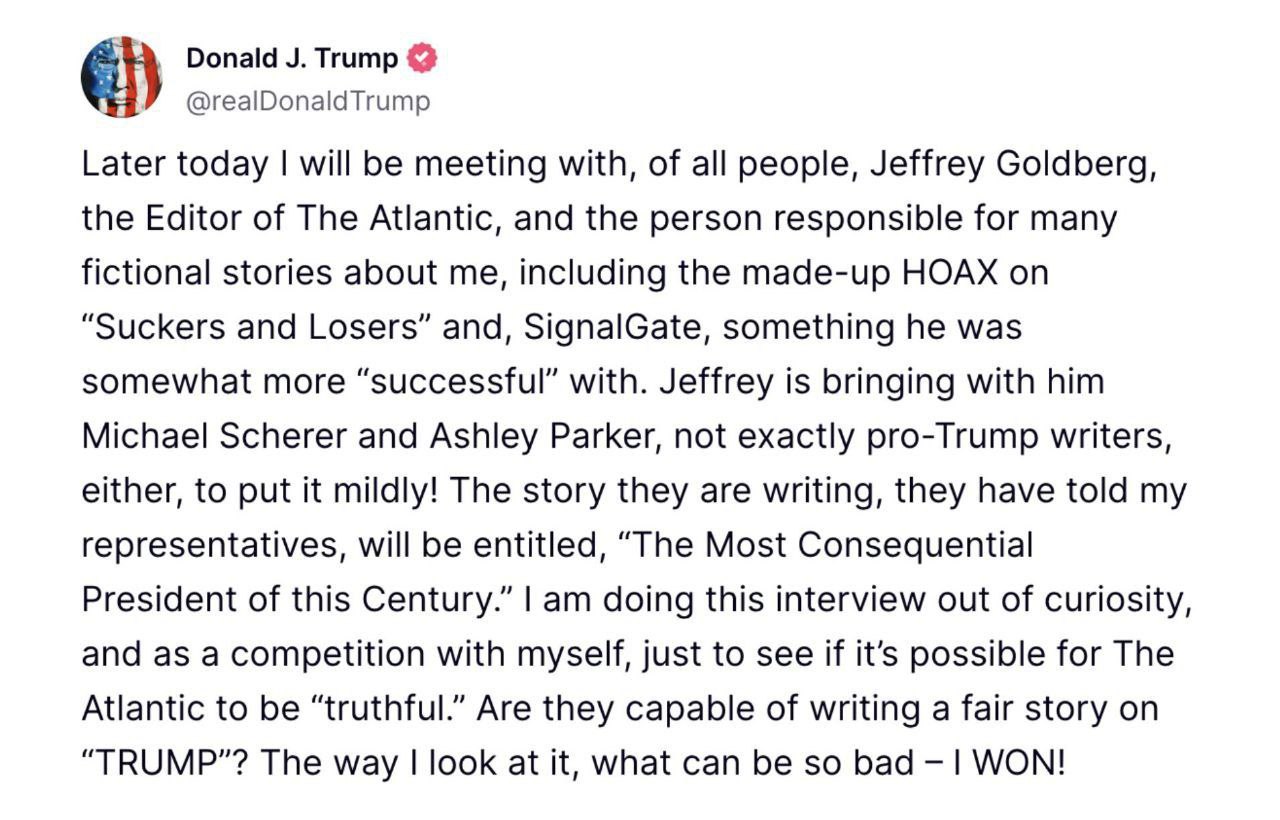Click the name "Jeffrey Goldberg" in the post
The image size is (1280, 820).
click(x=1013, y=164)
